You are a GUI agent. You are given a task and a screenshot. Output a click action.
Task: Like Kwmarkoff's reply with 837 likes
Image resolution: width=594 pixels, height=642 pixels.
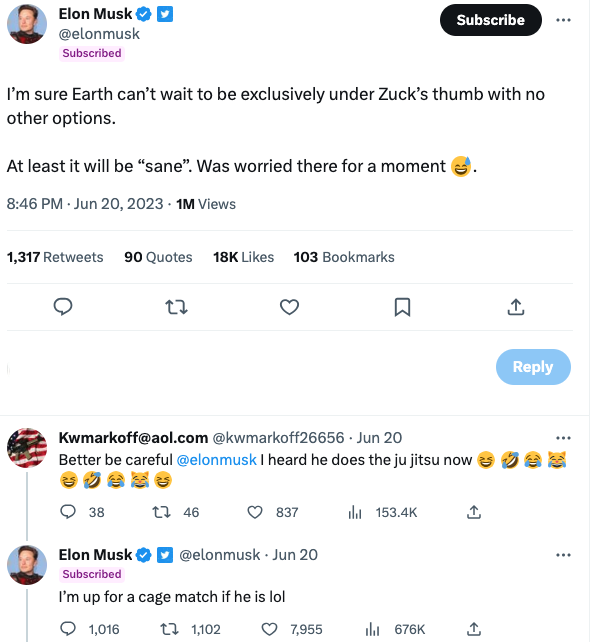point(255,512)
